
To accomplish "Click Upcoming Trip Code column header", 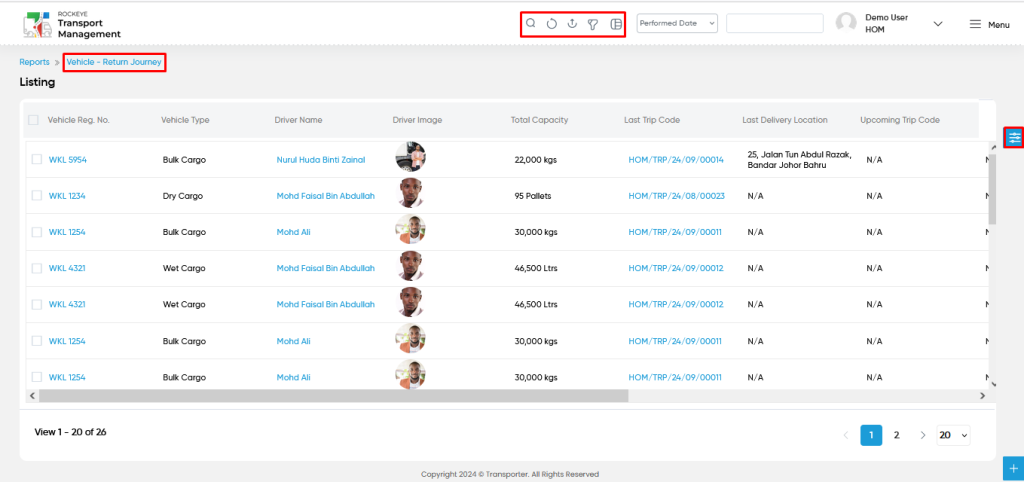I will [x=900, y=120].
